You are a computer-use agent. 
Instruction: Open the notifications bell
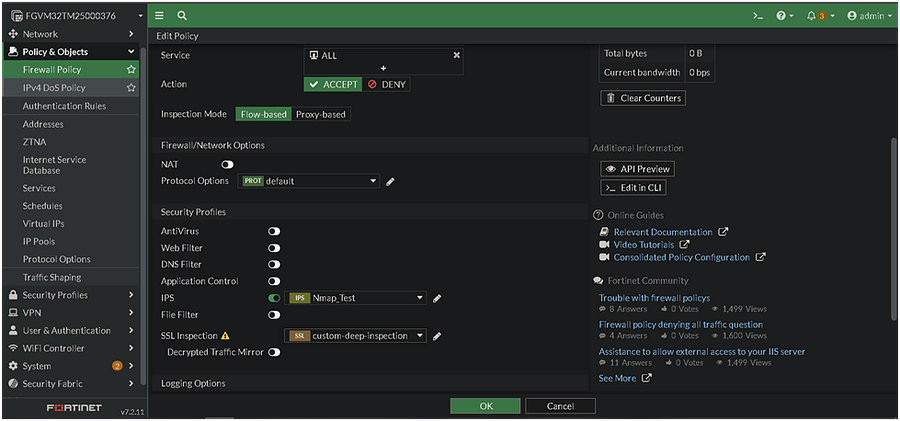coord(820,16)
